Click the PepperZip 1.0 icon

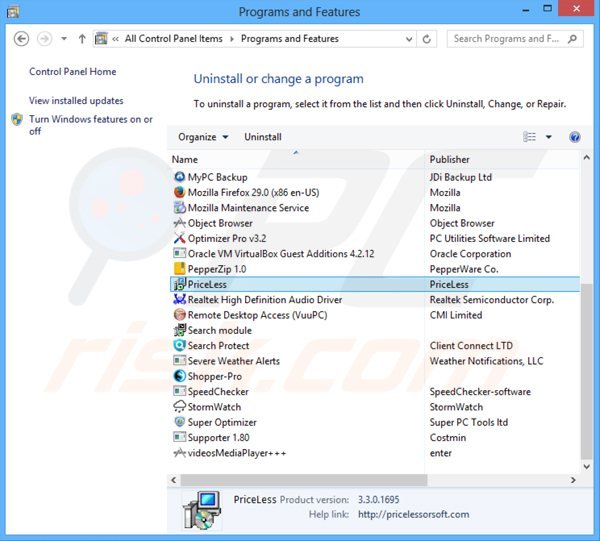[179, 269]
